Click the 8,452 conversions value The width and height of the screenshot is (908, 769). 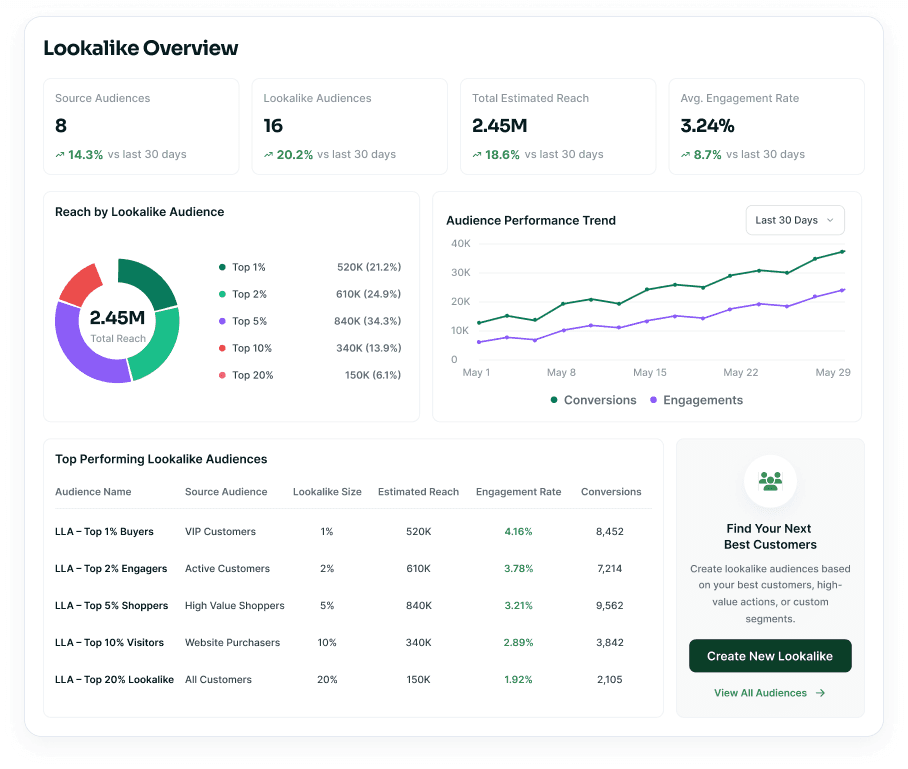point(610,532)
